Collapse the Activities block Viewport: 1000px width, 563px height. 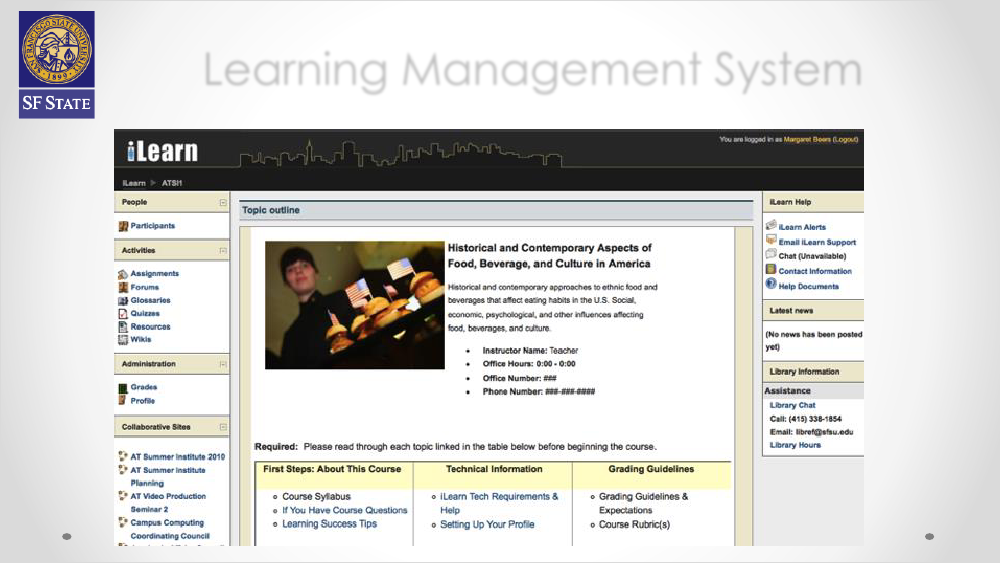tap(223, 251)
